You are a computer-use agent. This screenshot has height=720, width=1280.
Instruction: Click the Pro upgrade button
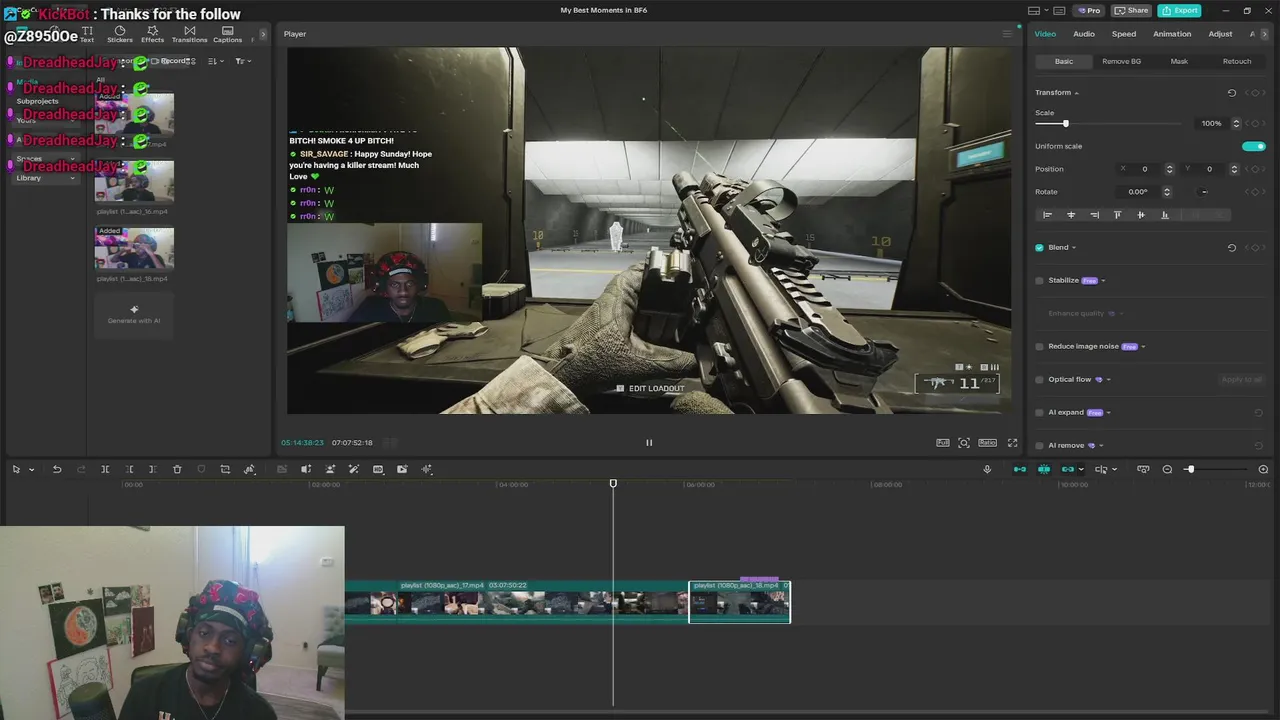[1088, 10]
